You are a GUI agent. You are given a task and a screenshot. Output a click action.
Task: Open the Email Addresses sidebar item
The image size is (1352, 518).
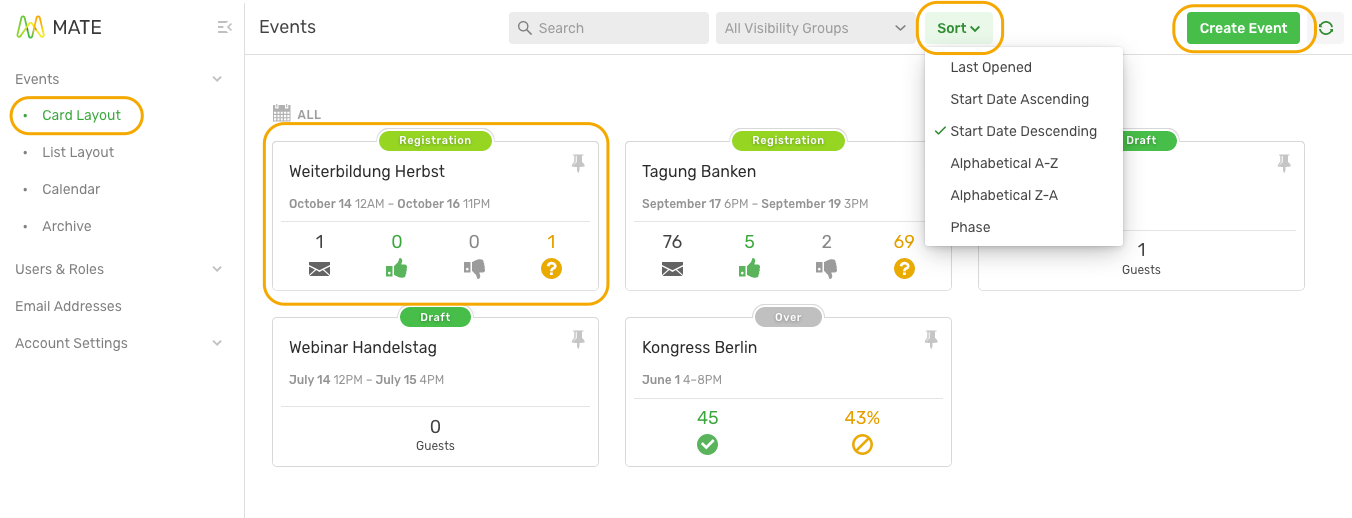tap(68, 306)
